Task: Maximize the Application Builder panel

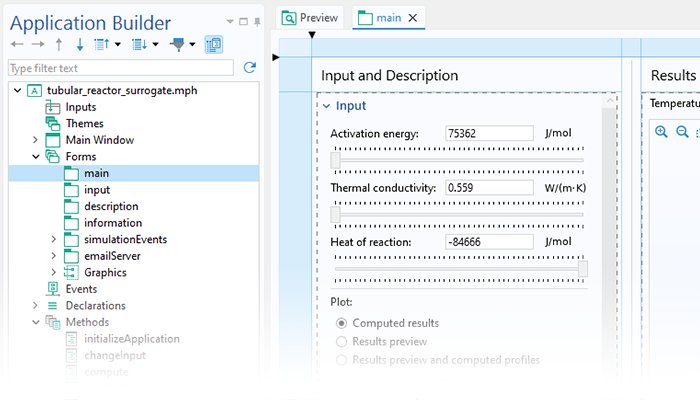Action: pos(243,21)
